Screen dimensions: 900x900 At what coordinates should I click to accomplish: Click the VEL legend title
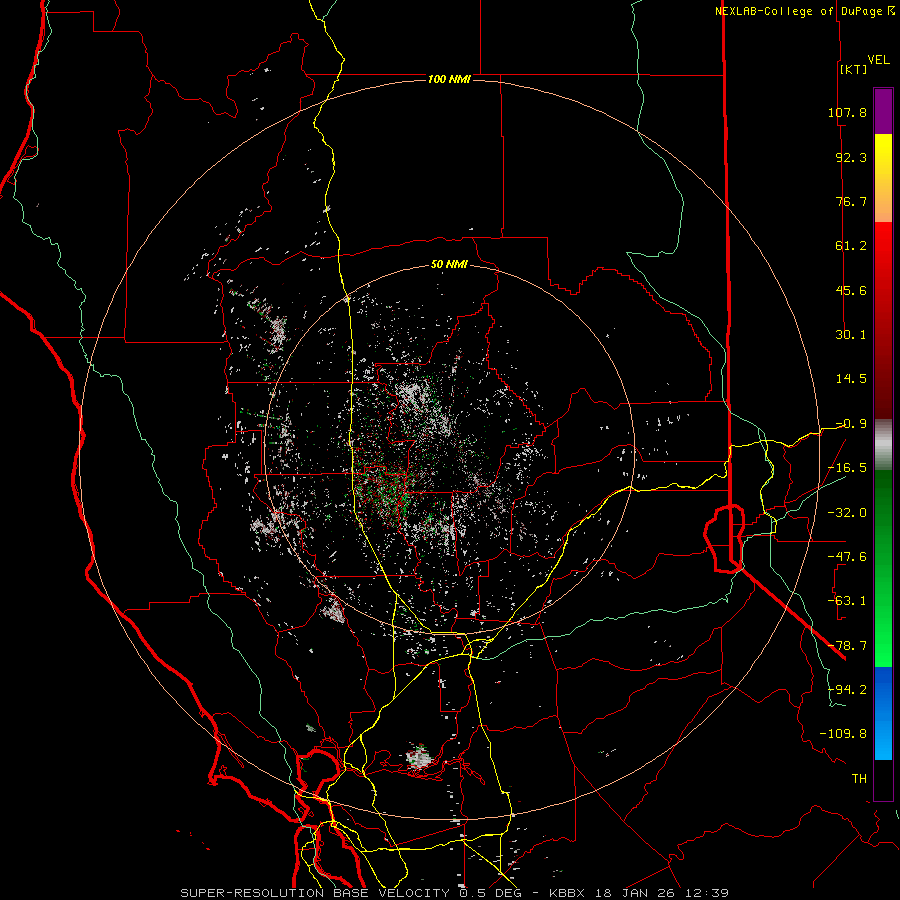(878, 60)
